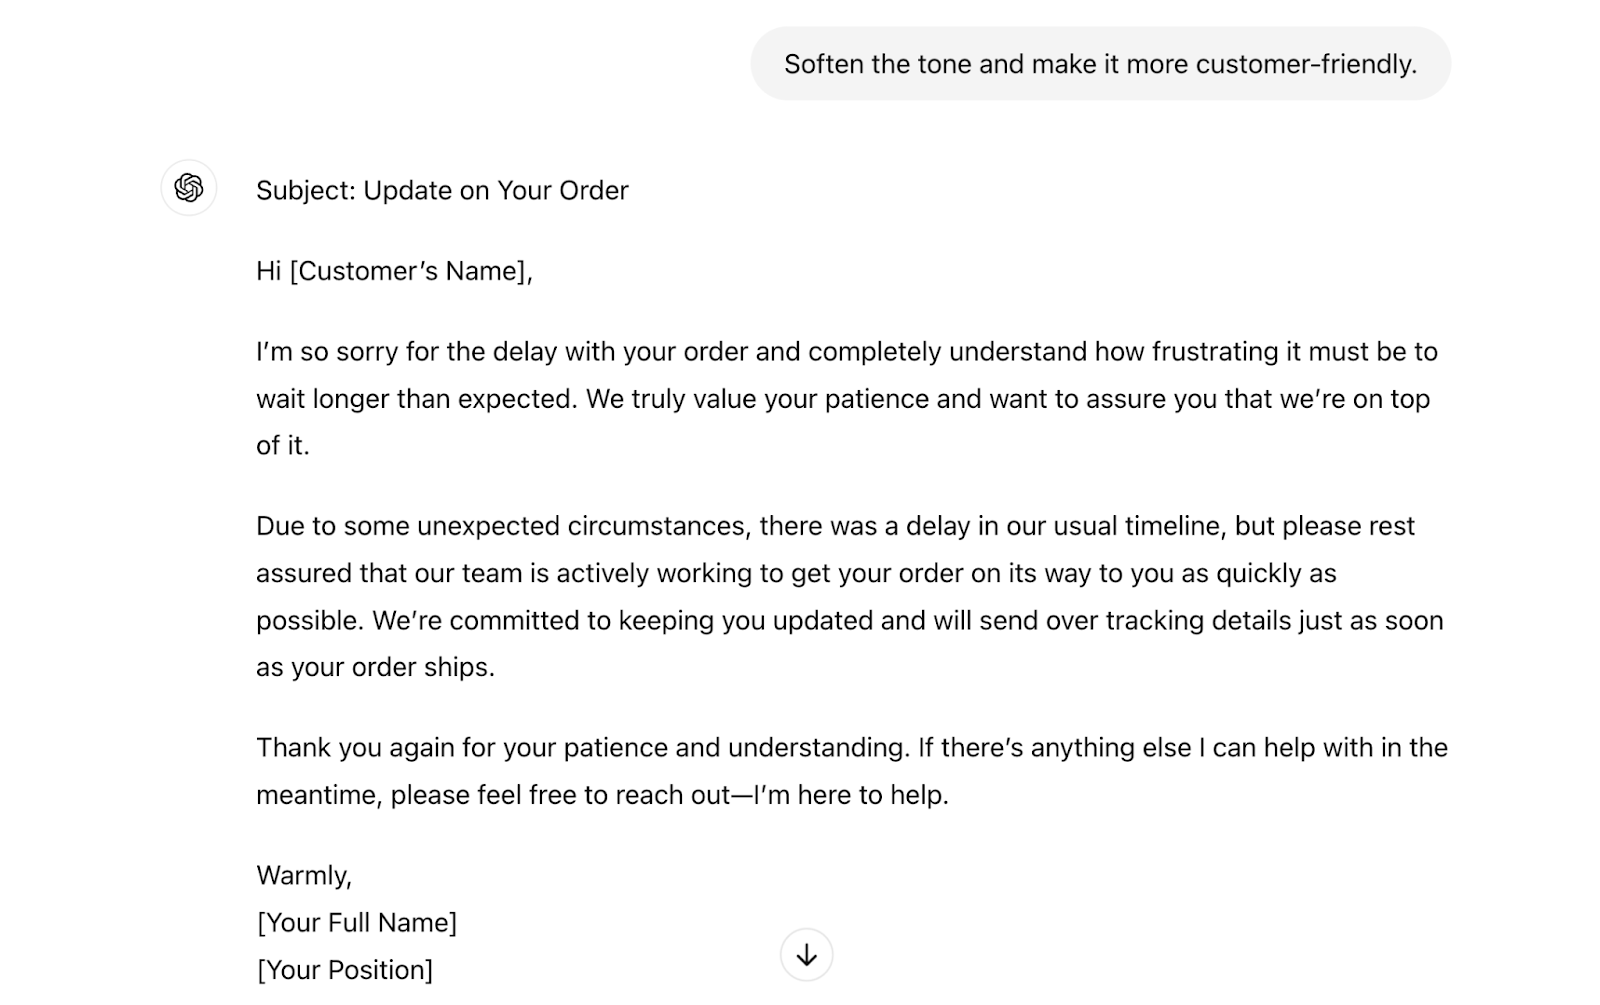1600x1005 pixels.
Task: Click the subject line 'Update on Your Order'
Action: tap(497, 190)
